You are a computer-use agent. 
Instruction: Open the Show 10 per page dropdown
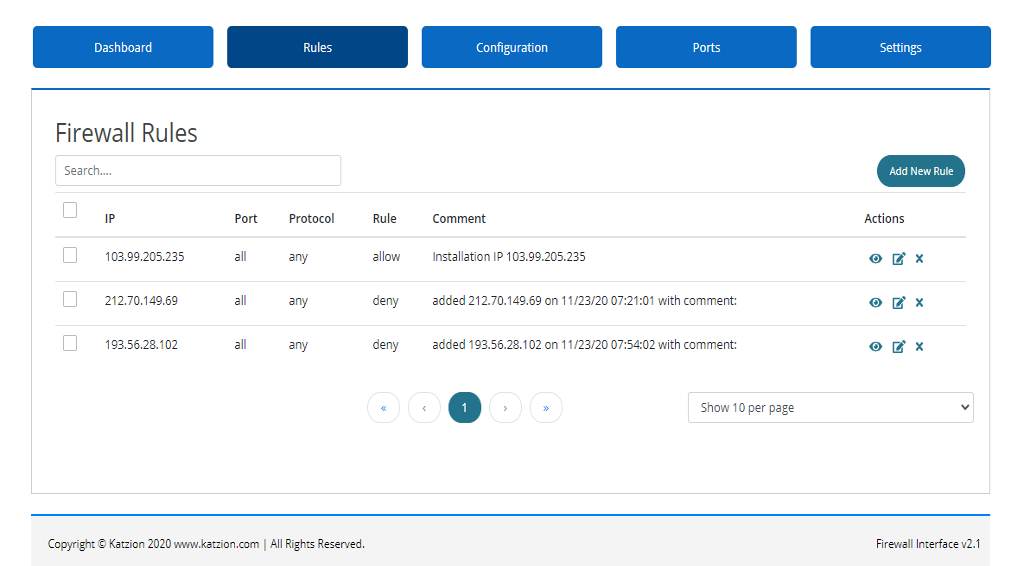[x=830, y=407]
